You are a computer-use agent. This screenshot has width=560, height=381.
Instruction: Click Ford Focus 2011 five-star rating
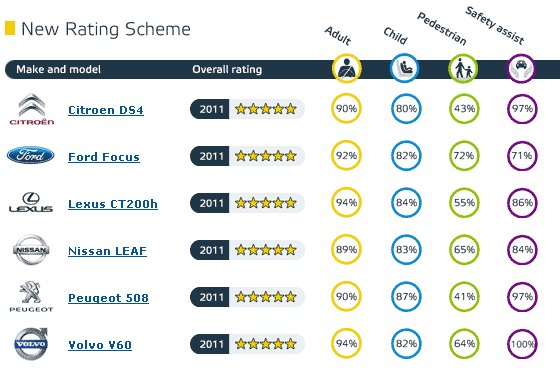(247, 156)
